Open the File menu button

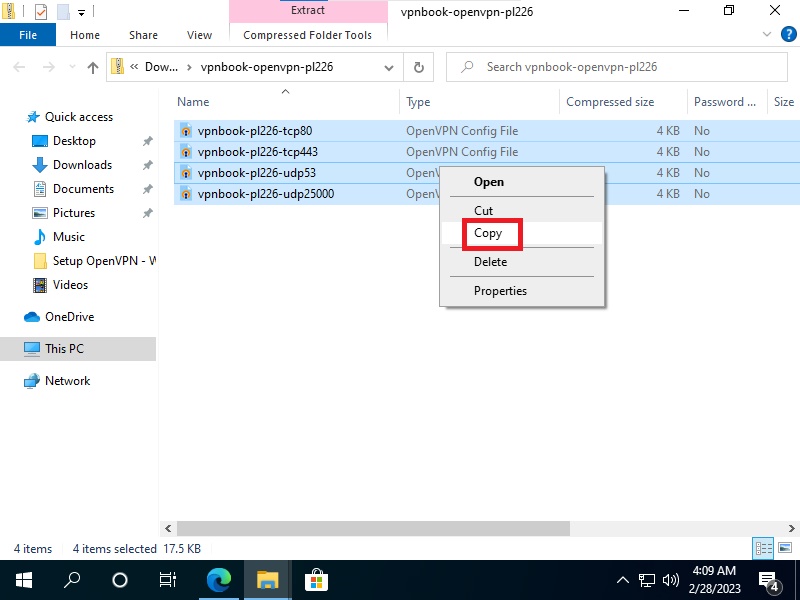pyautogui.click(x=30, y=35)
